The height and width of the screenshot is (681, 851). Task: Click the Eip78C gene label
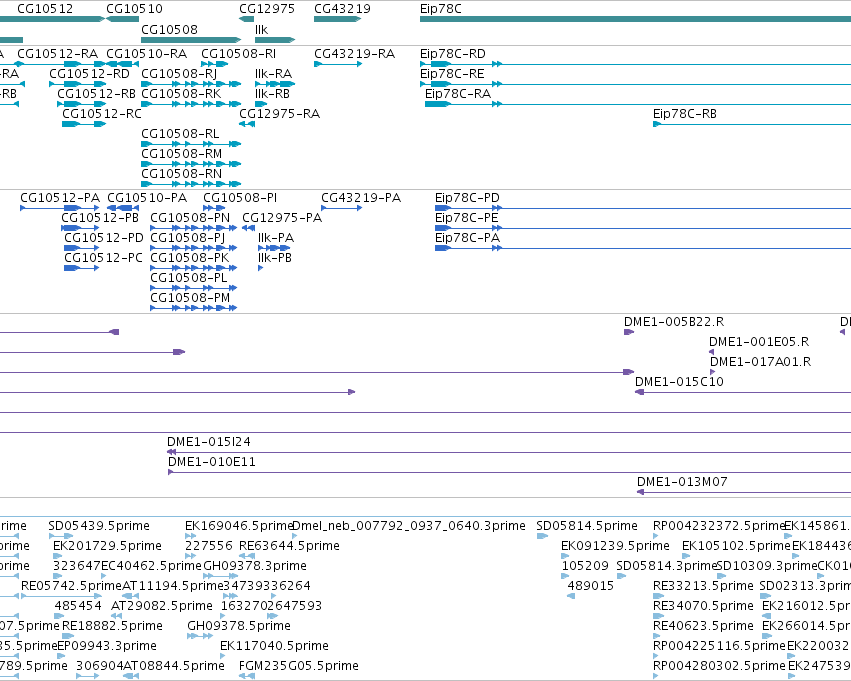tap(441, 9)
